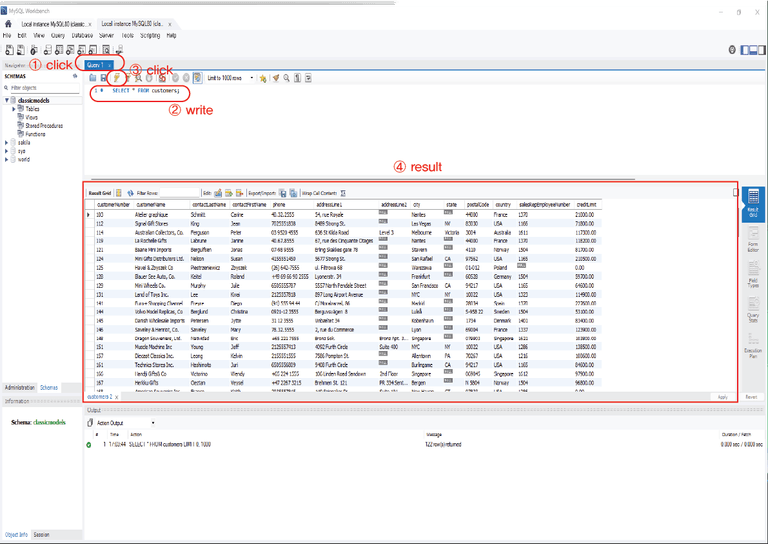The image size is (768, 544).
Task: Toggle invisible characters icon
Action: 297,78
